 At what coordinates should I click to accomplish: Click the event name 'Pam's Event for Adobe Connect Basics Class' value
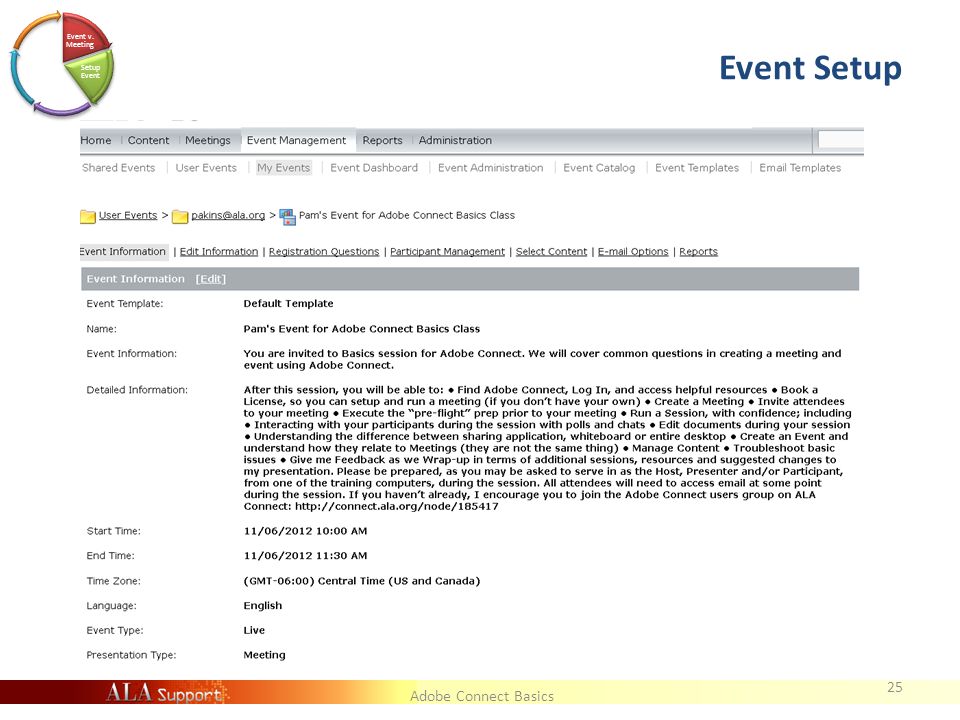pyautogui.click(x=361, y=329)
